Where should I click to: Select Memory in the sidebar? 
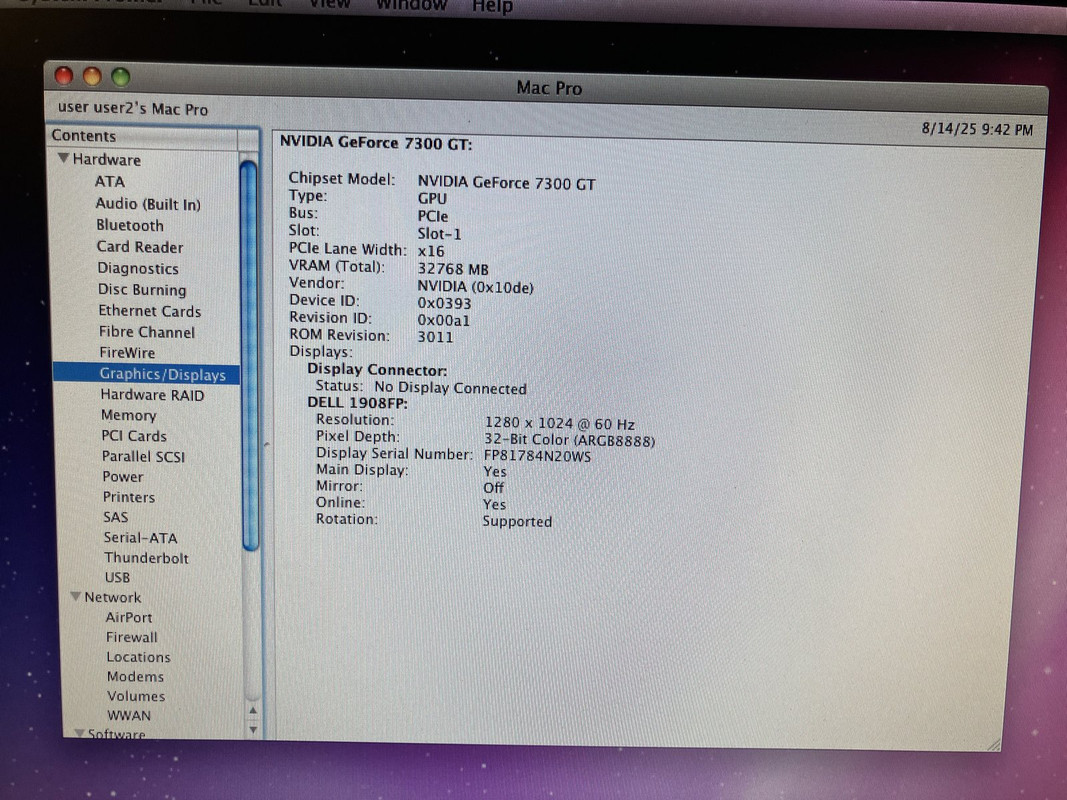(x=129, y=415)
